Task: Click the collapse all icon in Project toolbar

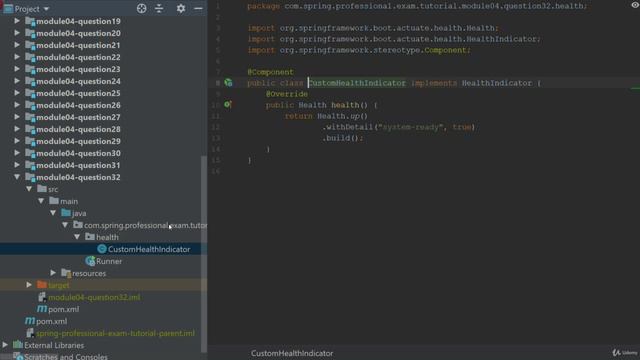Action: pyautogui.click(x=159, y=9)
